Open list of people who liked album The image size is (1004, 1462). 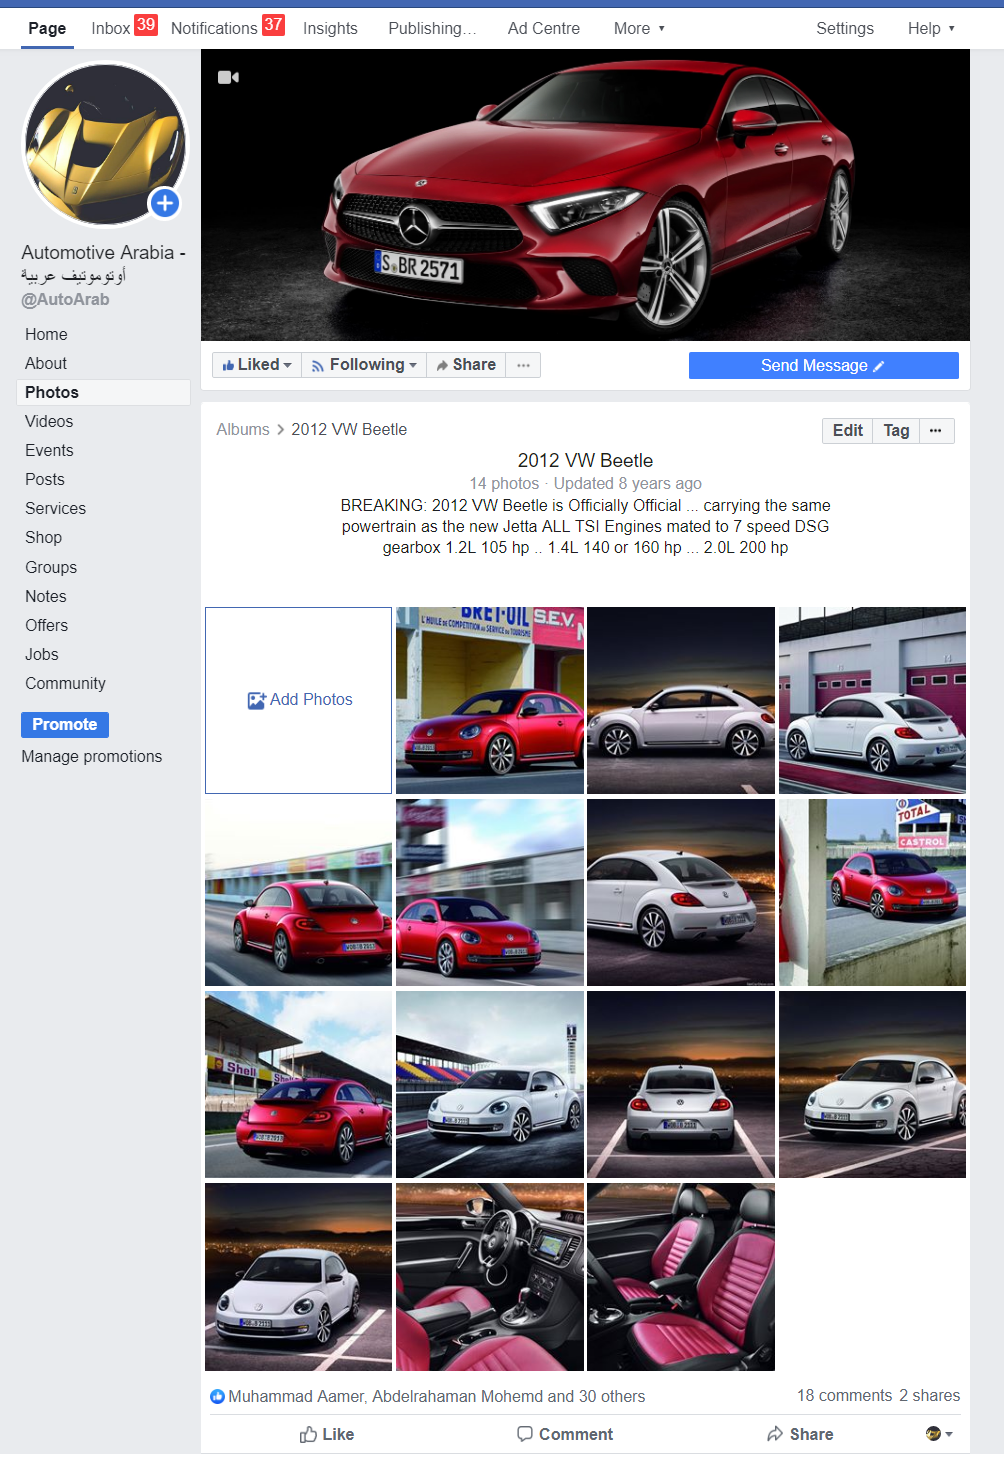coord(437,1396)
